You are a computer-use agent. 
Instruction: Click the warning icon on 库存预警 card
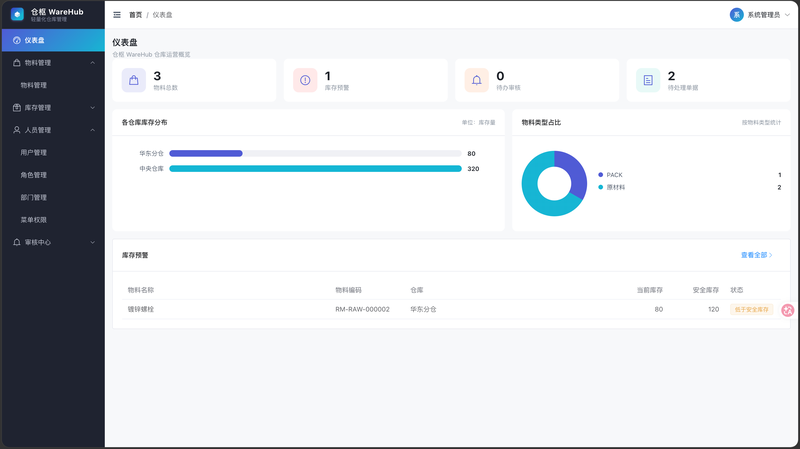305,80
